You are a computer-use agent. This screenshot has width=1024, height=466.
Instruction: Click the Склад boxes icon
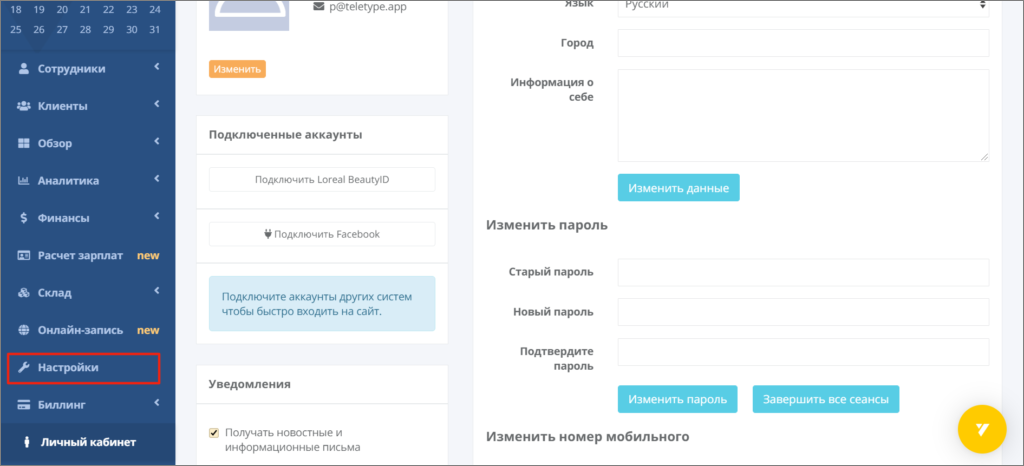coord(25,293)
